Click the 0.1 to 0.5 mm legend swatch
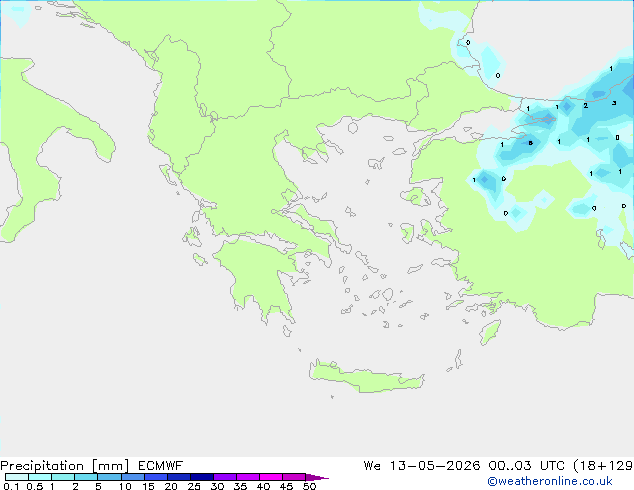Image resolution: width=634 pixels, height=490 pixels. point(17,477)
